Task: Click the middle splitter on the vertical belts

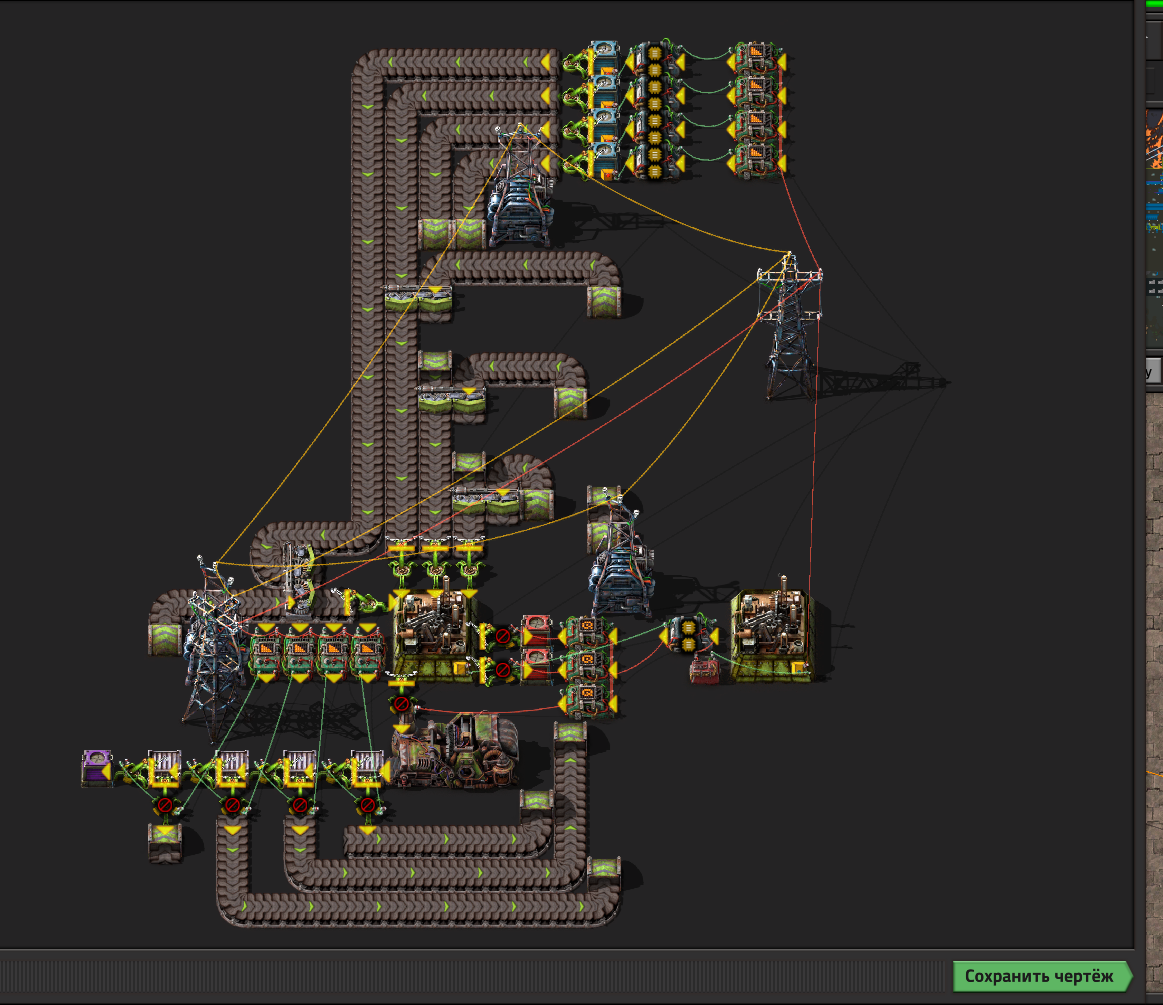Action: pos(452,399)
